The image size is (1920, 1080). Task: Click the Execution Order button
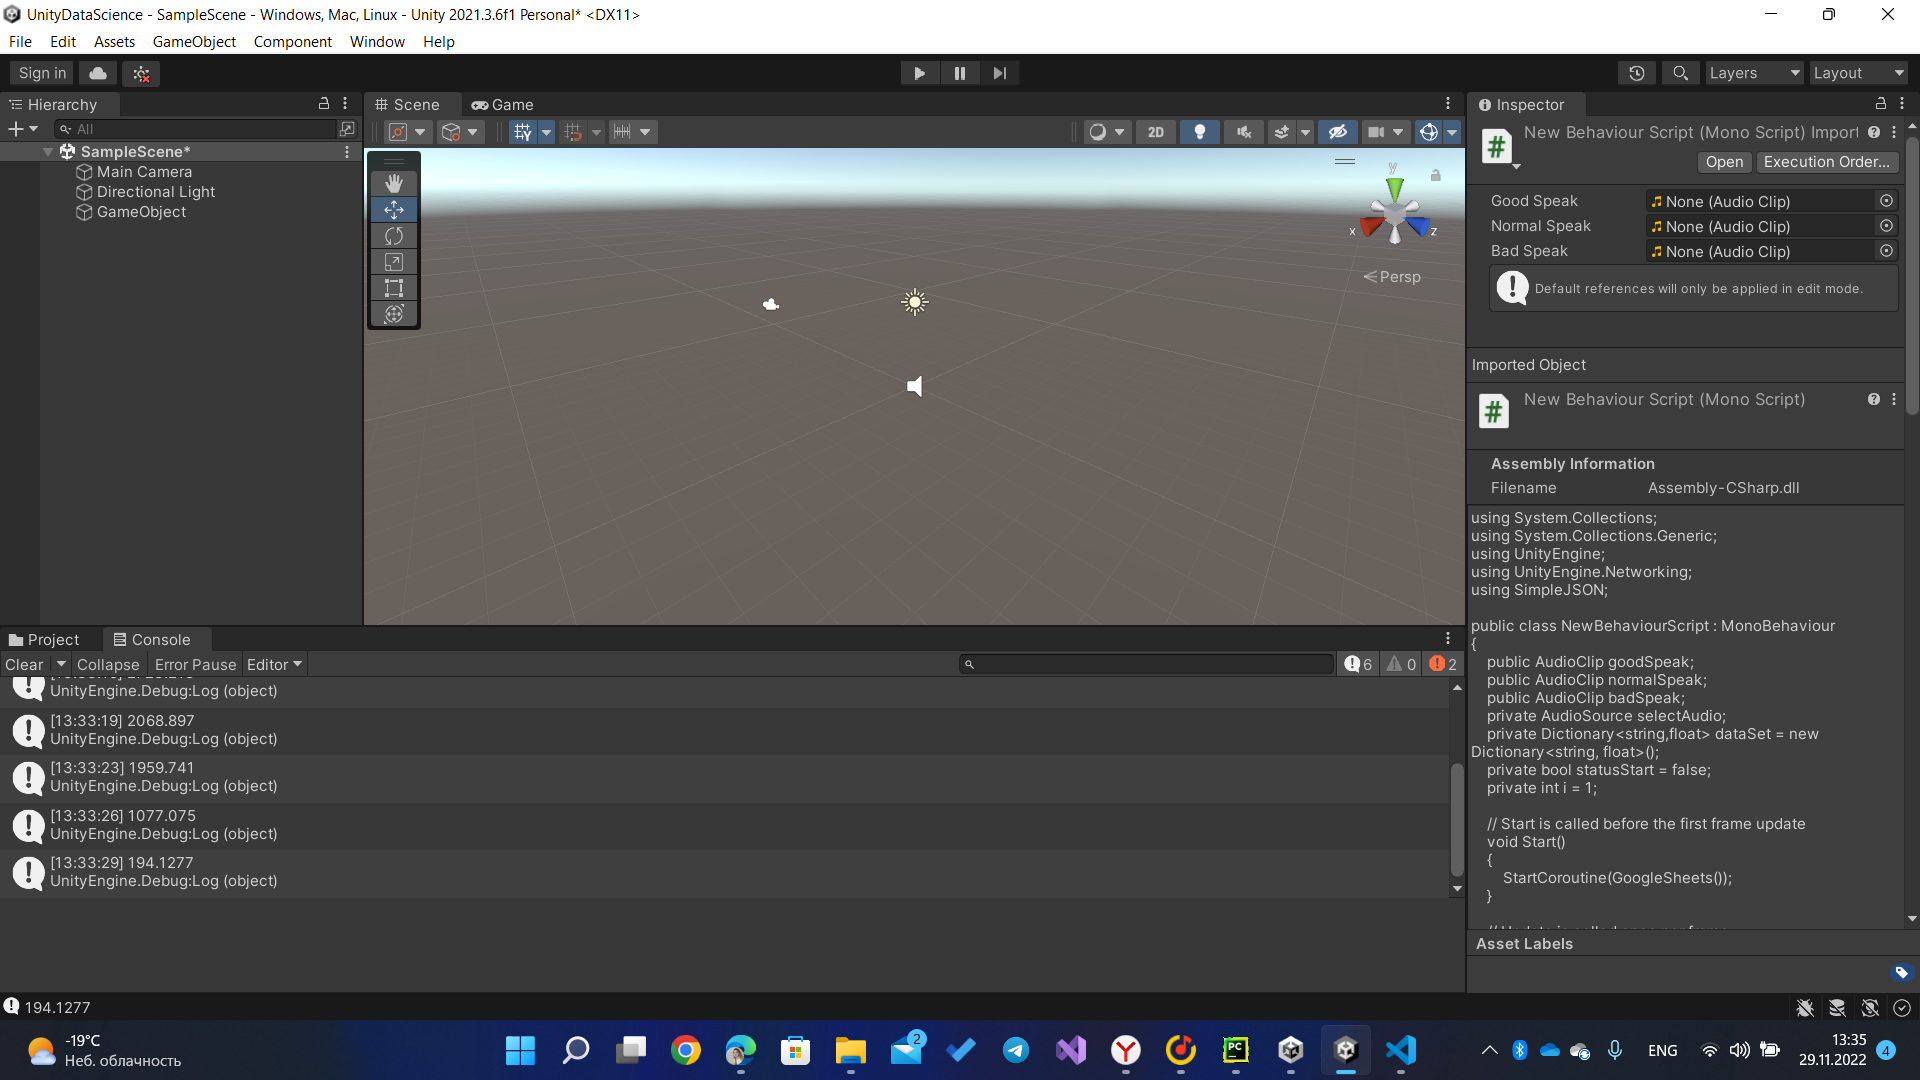tap(1826, 162)
